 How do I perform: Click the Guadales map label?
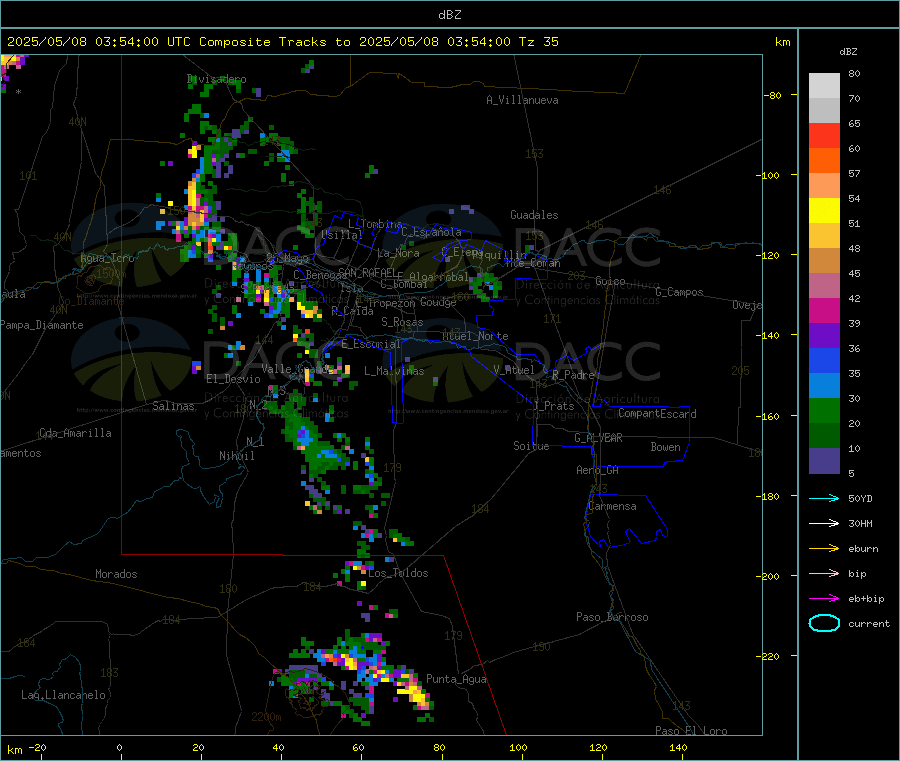point(534,215)
